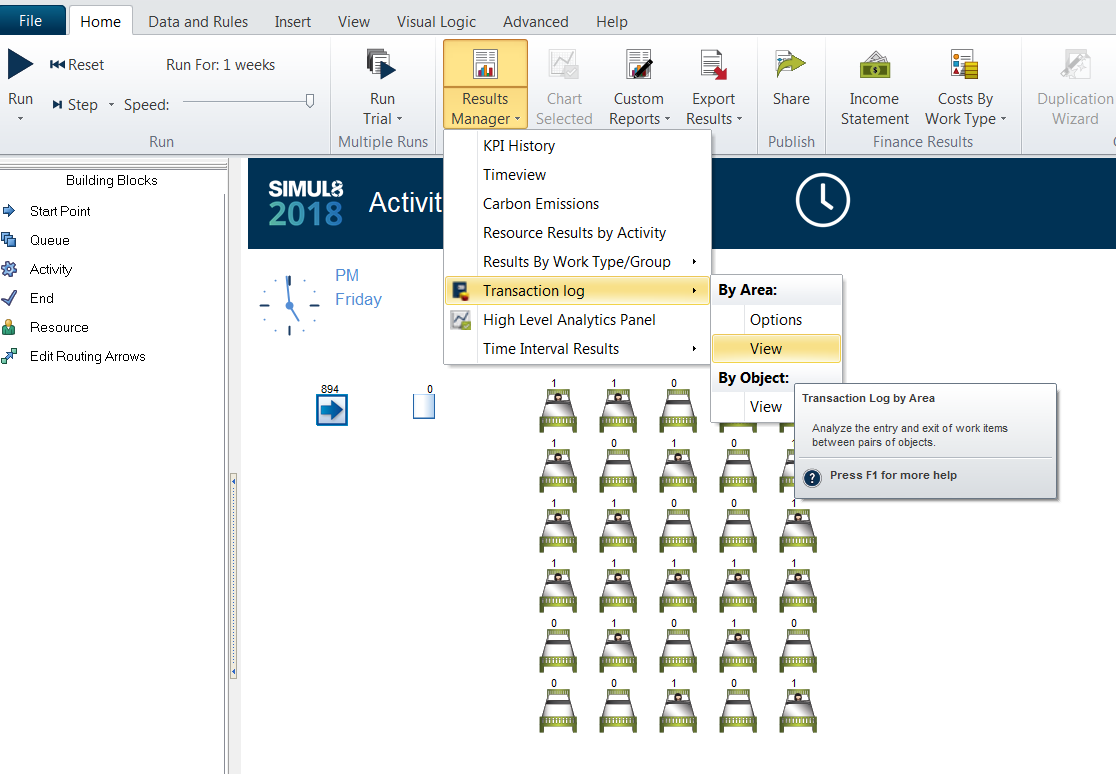Open Results Manager chart icon

coord(485,64)
